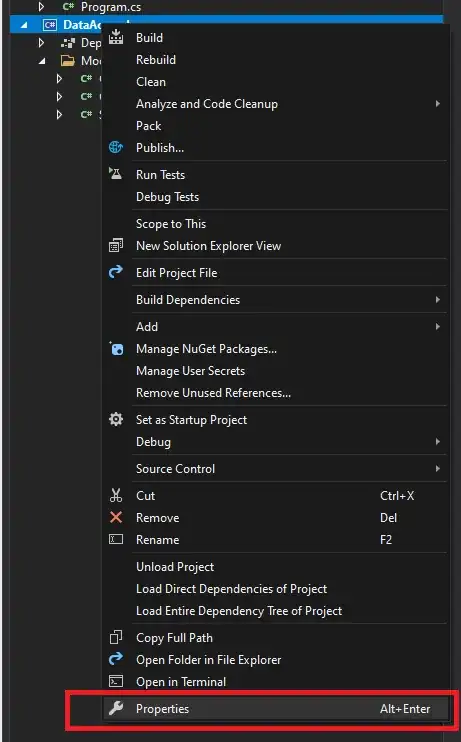Click the Set as Startup Project gear icon
Viewport: 461px width, 742px height.
[116, 419]
